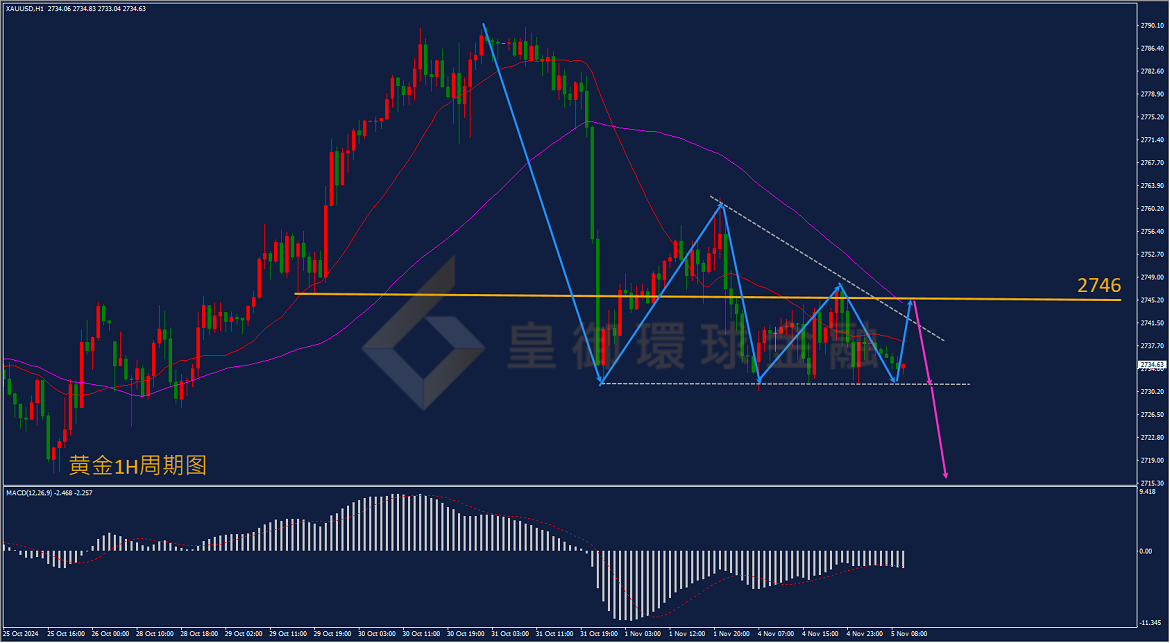Select the orange horizontal resistance line

tap(708, 297)
